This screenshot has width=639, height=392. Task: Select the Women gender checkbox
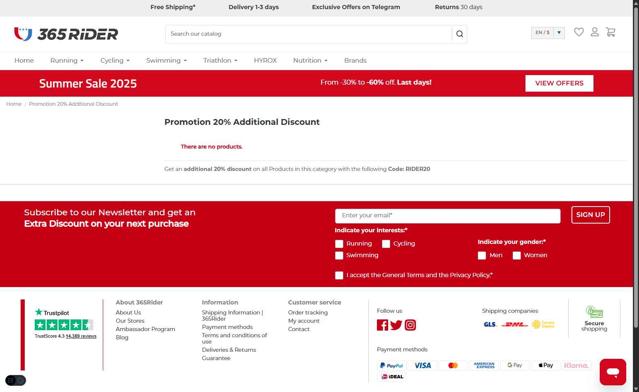click(517, 255)
